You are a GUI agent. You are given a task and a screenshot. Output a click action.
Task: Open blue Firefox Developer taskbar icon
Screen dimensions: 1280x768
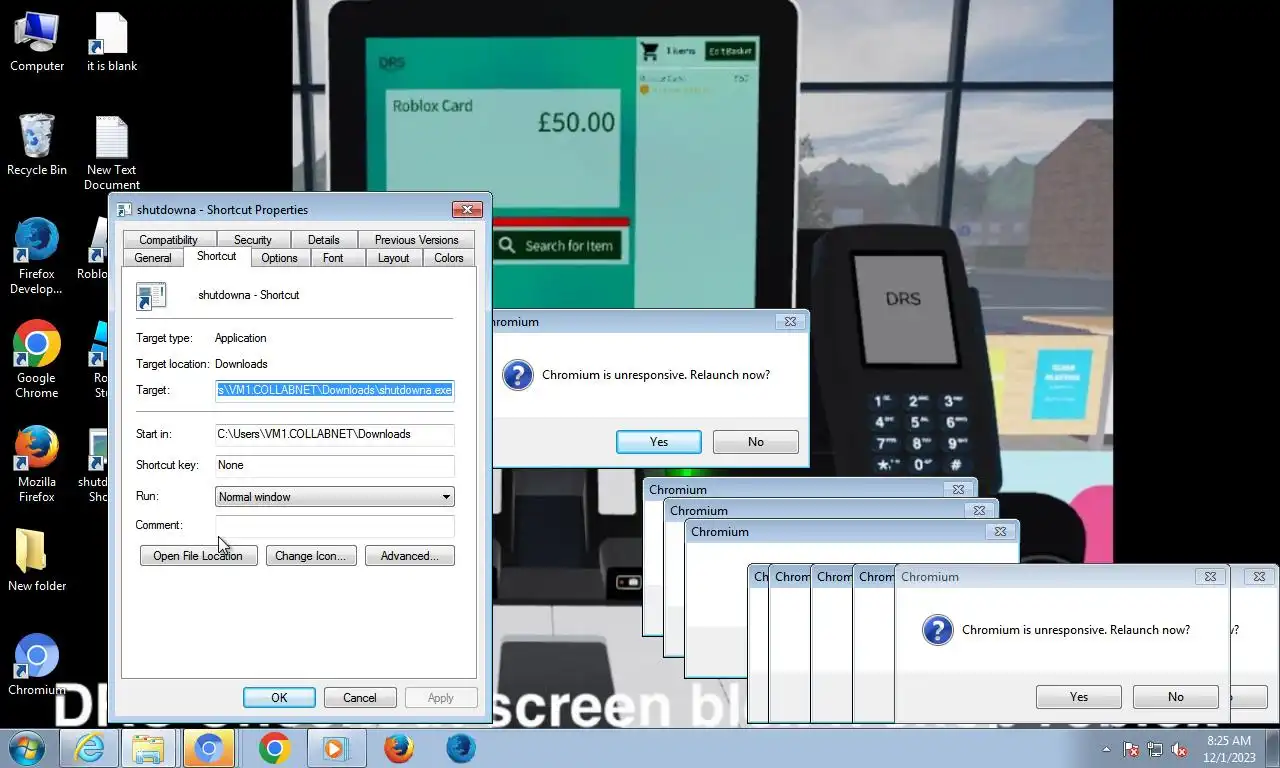[x=460, y=748]
